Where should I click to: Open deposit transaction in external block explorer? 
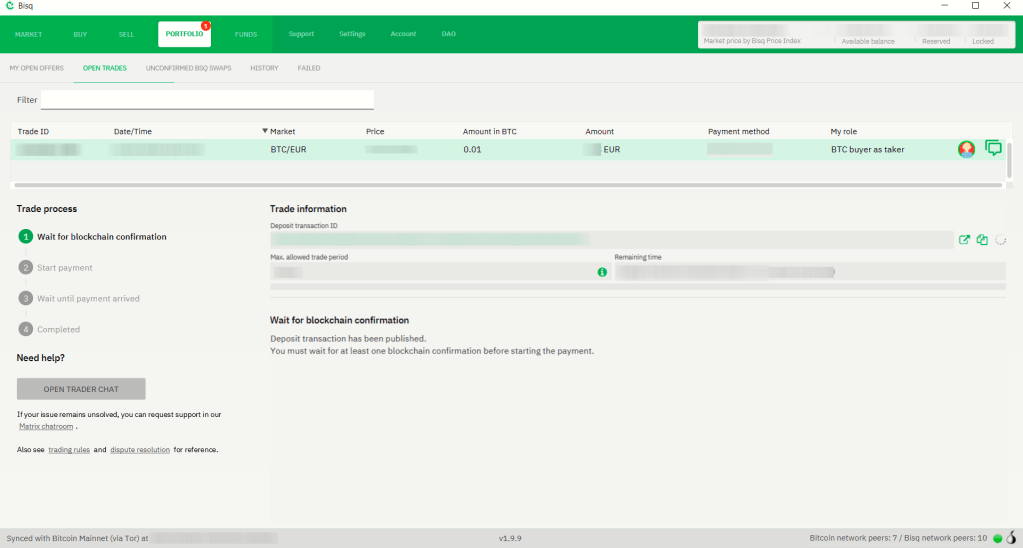964,240
